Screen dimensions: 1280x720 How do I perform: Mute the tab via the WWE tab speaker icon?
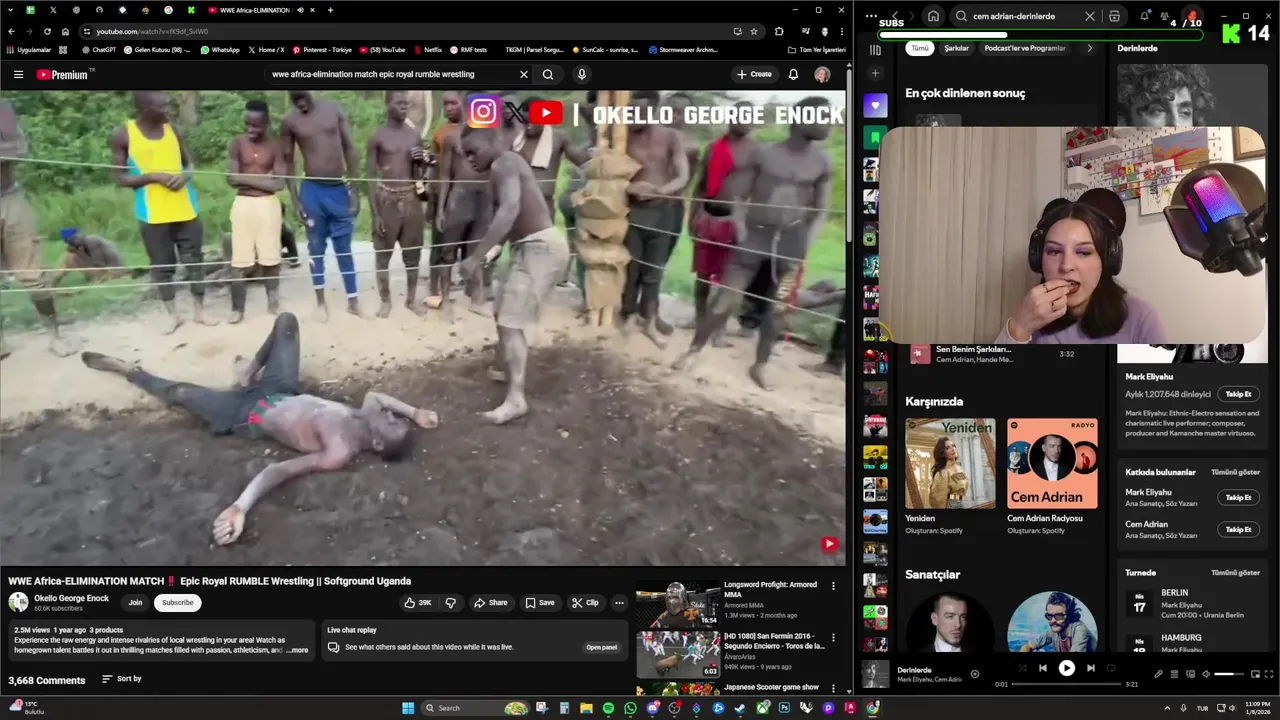click(x=299, y=10)
